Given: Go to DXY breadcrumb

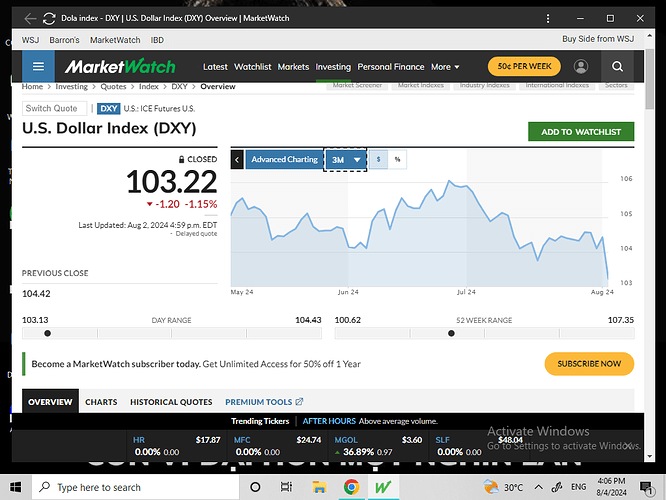Looking at the screenshot, I should [x=179, y=87].
